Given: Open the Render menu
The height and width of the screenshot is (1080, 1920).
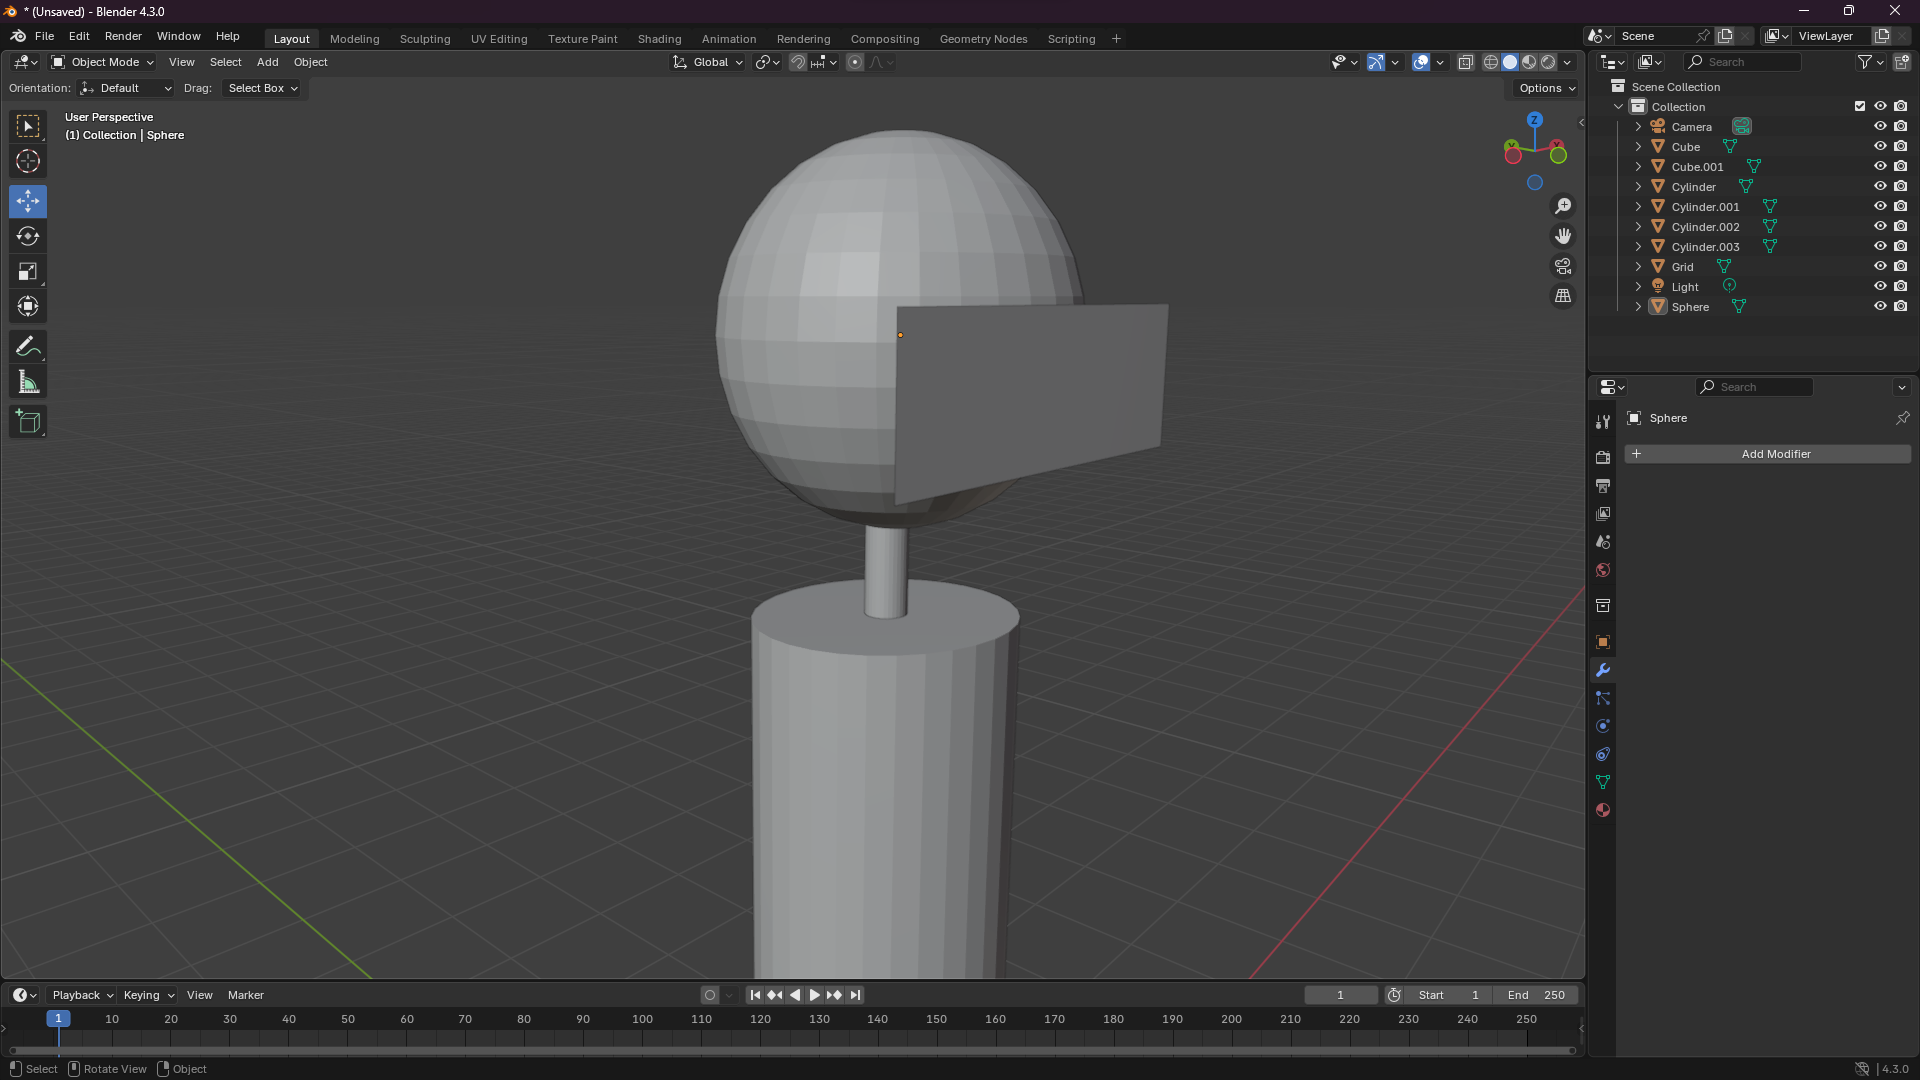Looking at the screenshot, I should [x=123, y=36].
